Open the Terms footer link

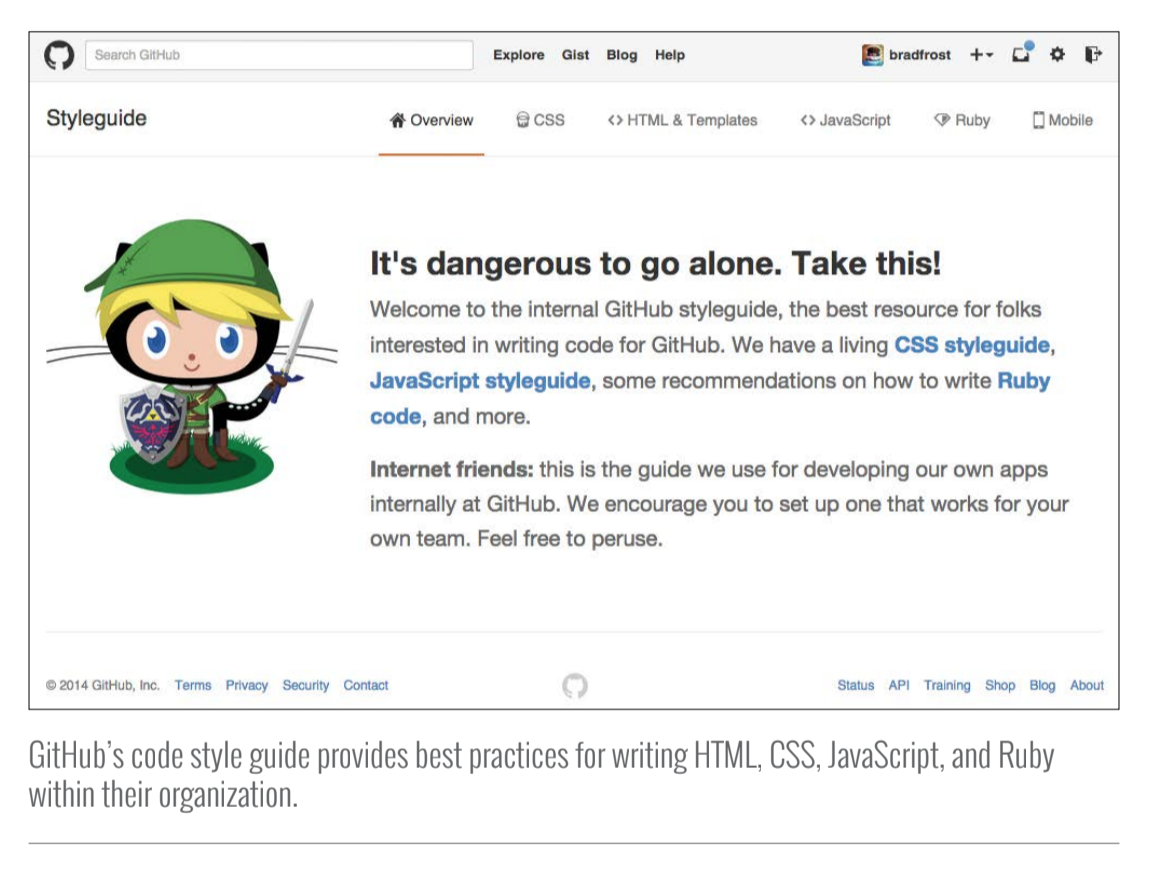coord(193,685)
